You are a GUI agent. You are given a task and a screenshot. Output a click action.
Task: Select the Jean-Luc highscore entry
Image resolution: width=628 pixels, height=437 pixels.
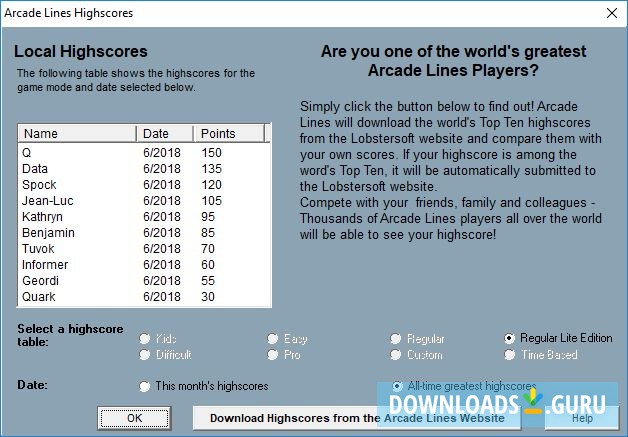pyautogui.click(x=144, y=201)
